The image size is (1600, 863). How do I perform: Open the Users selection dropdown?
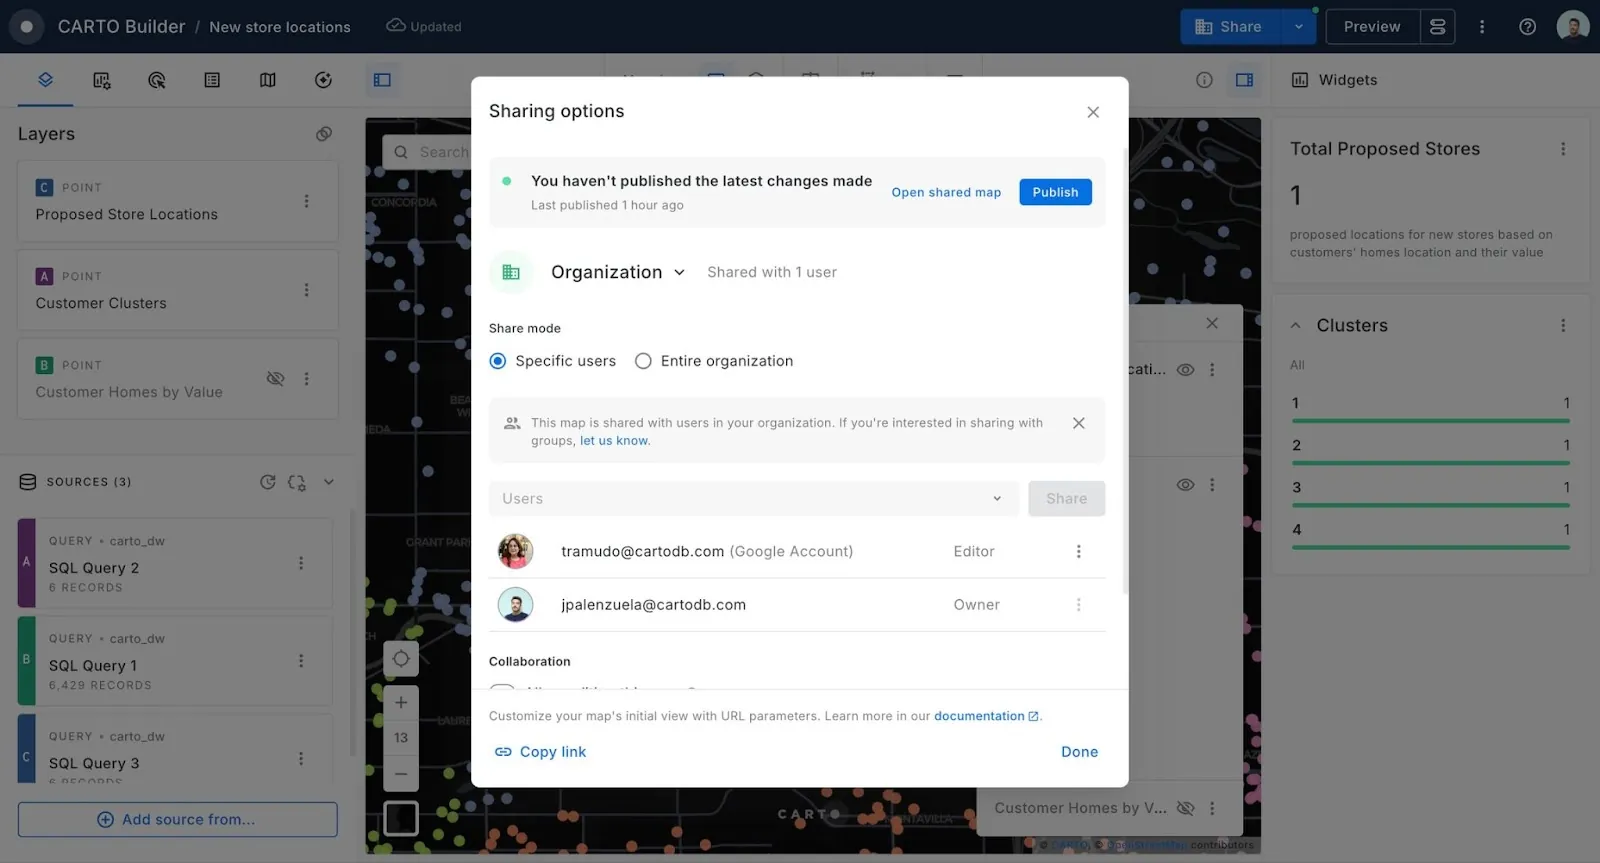coord(753,499)
